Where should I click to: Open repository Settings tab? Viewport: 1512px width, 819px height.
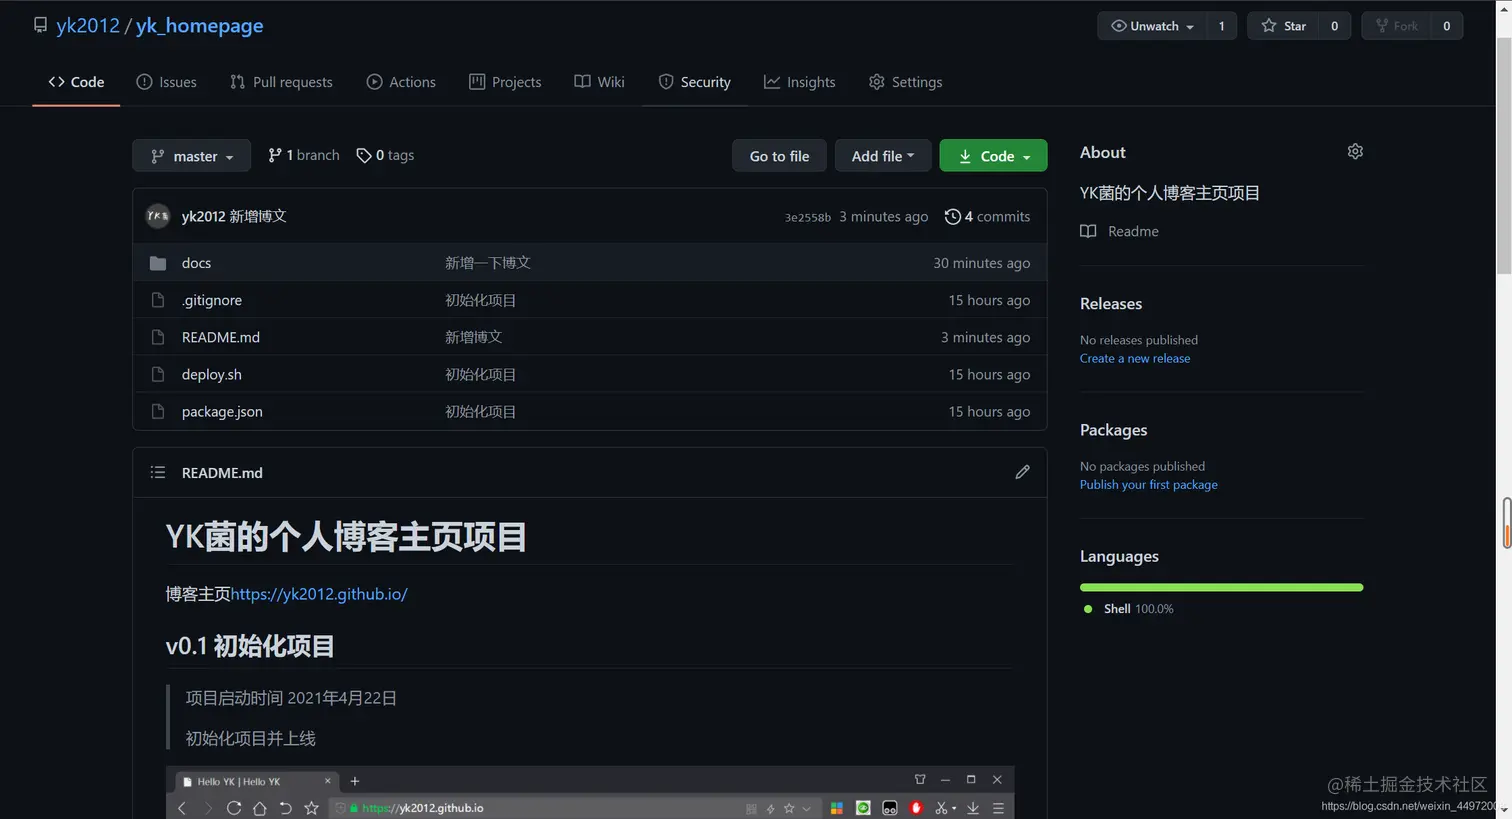pyautogui.click(x=905, y=82)
